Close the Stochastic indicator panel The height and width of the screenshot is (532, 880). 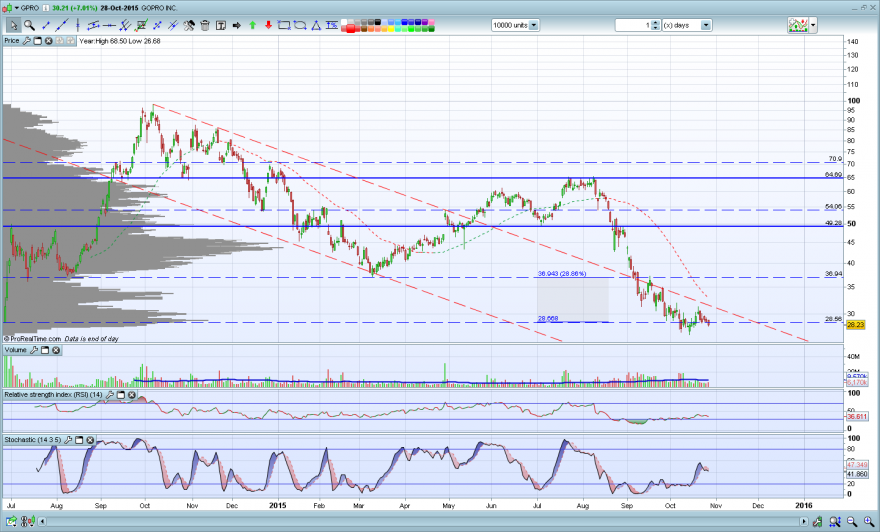point(90,440)
